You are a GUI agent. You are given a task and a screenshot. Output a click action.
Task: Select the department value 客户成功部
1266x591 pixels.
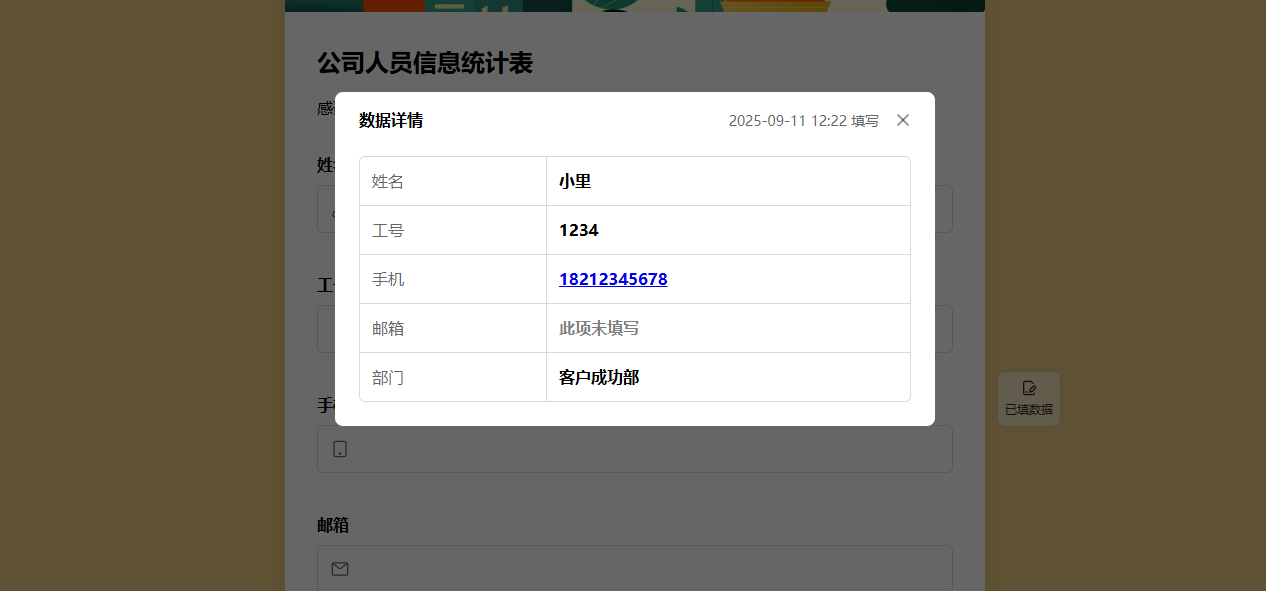click(598, 377)
